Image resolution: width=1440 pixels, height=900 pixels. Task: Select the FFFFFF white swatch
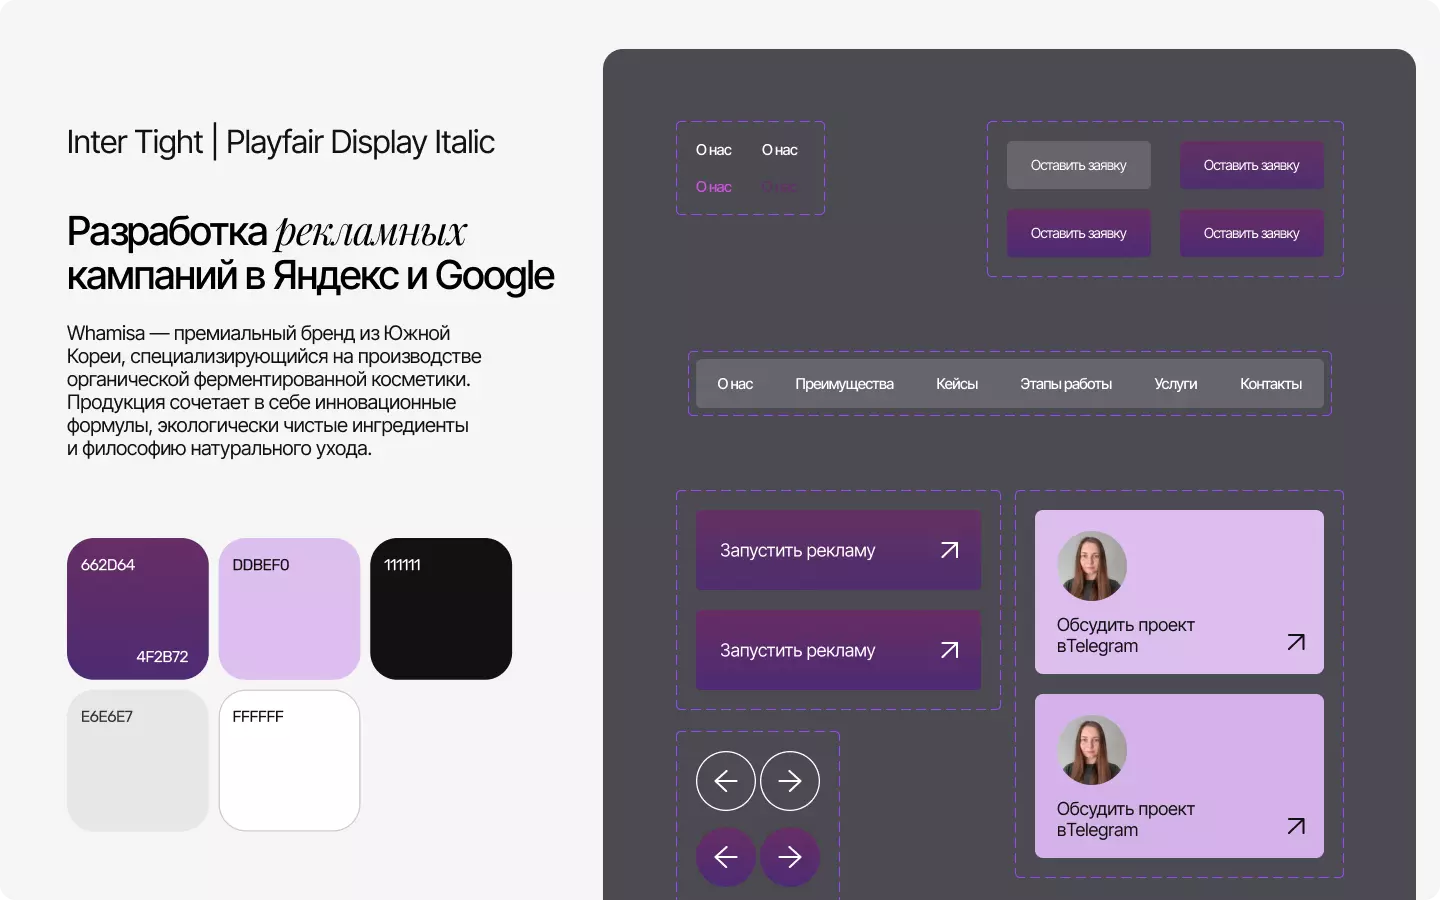pyautogui.click(x=289, y=760)
